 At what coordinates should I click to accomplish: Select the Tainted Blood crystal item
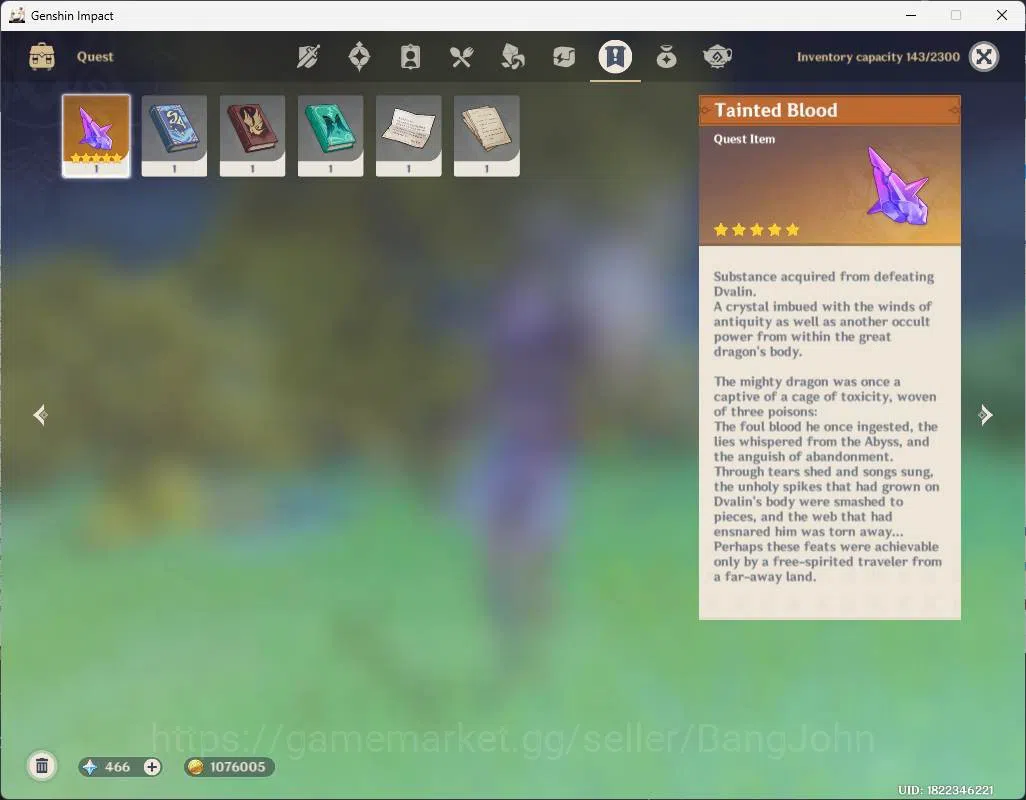point(96,136)
